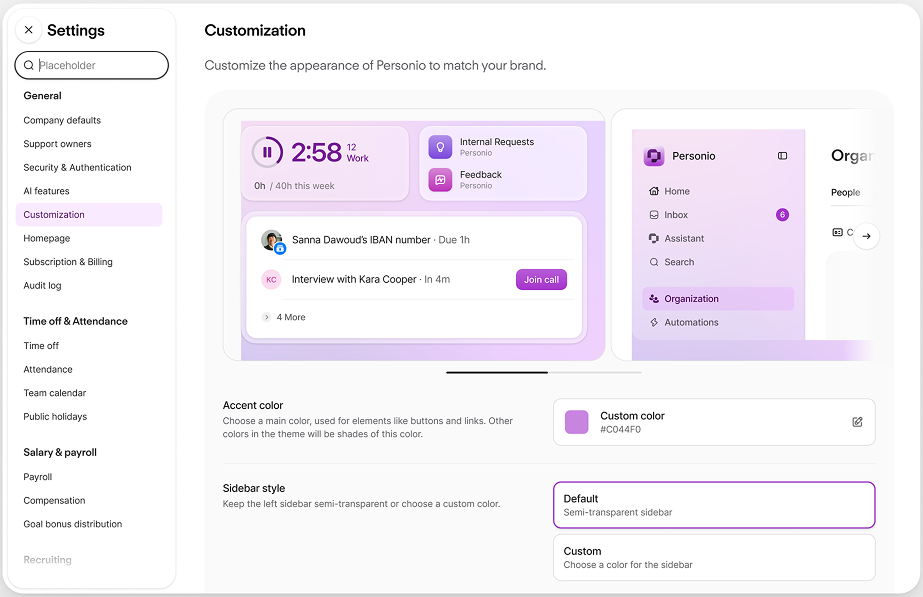Select the Custom sidebar color option

(713, 557)
